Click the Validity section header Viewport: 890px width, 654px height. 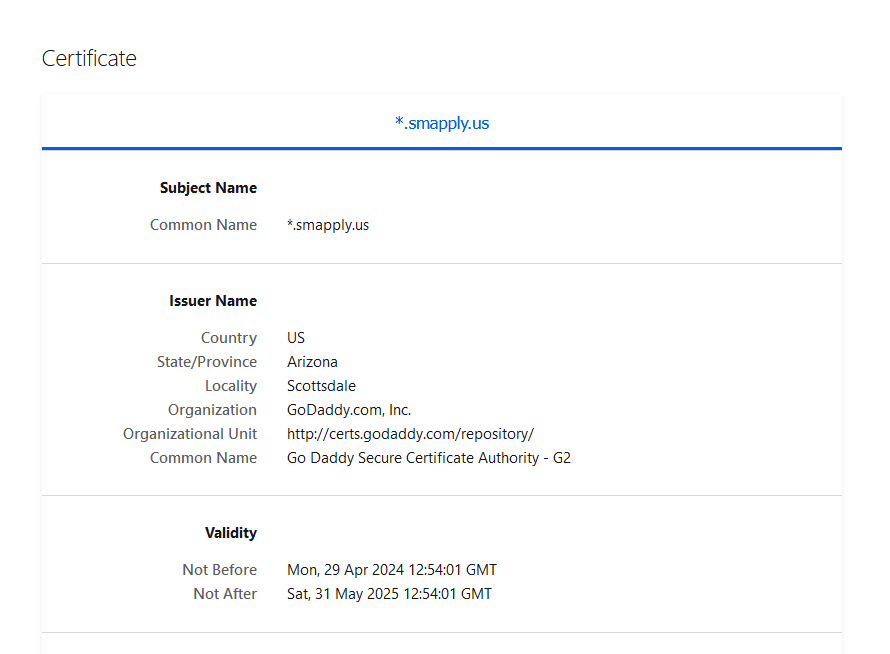click(x=231, y=532)
